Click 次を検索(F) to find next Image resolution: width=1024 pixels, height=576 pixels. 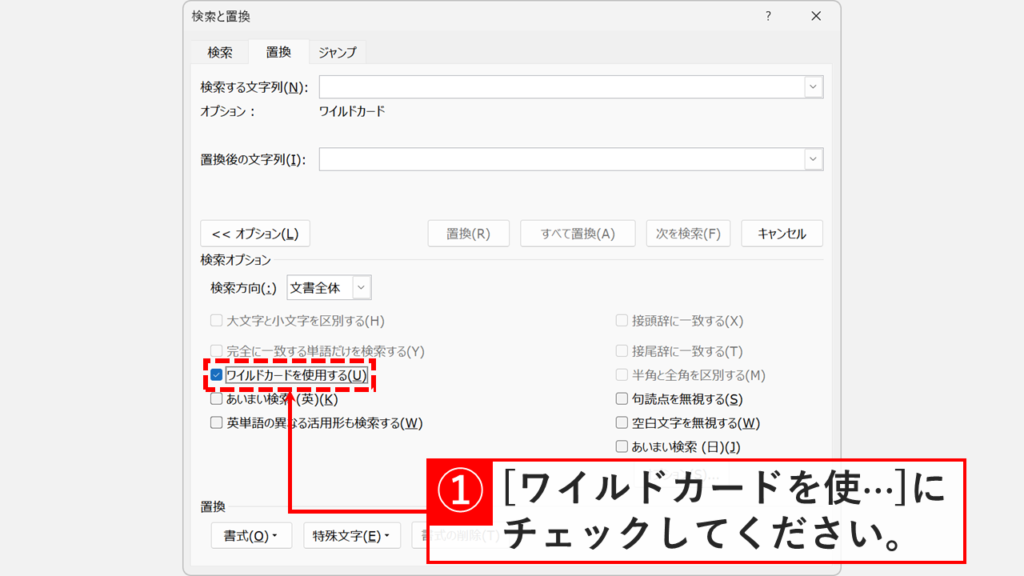pos(687,232)
